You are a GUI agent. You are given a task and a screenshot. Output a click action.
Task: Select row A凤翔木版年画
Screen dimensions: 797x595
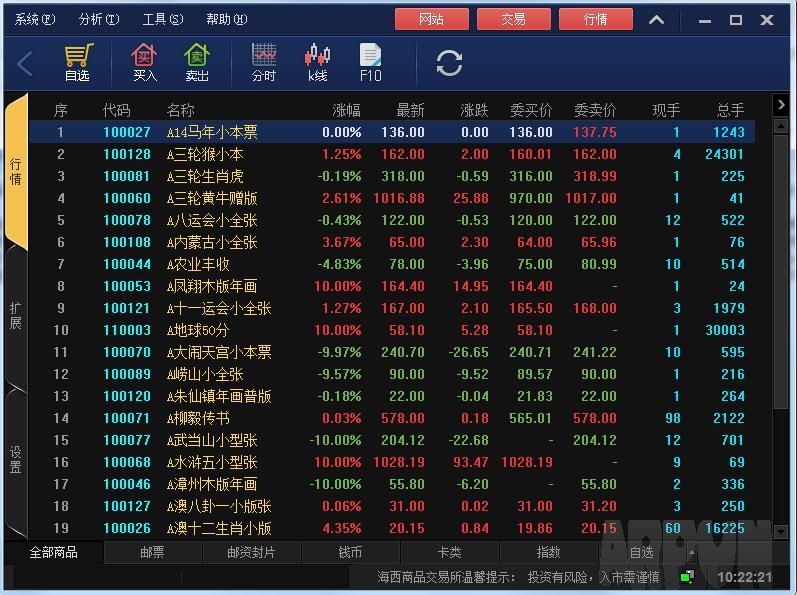tap(392, 286)
